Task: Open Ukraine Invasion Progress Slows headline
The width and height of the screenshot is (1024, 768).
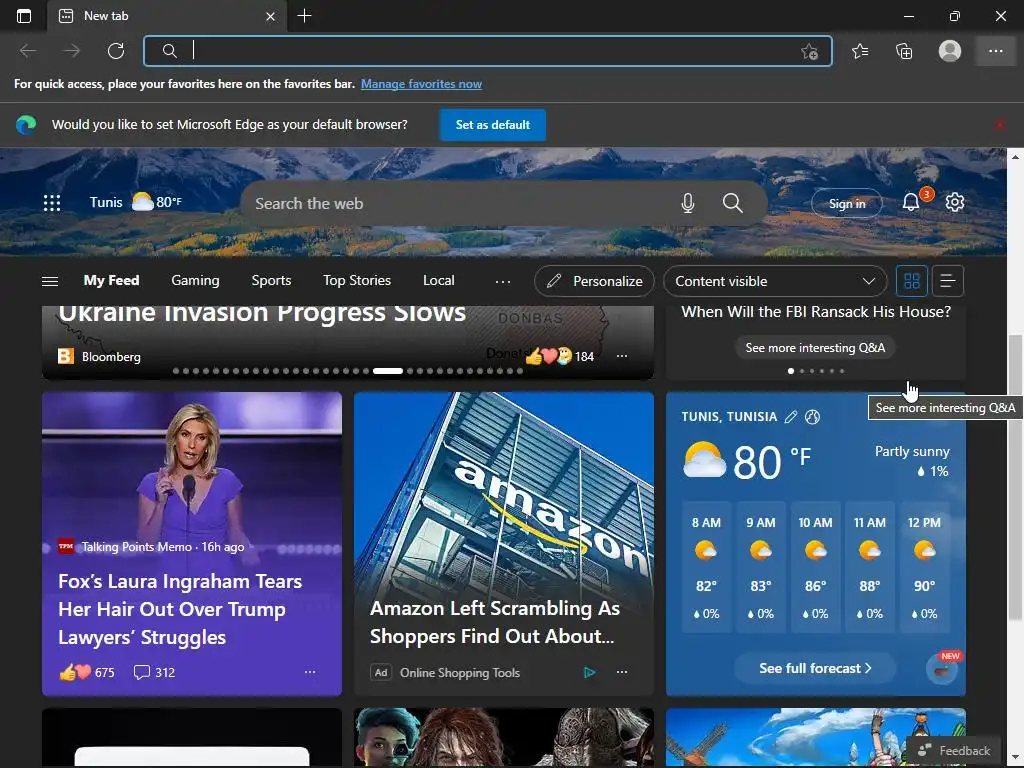Action: pyautogui.click(x=262, y=313)
